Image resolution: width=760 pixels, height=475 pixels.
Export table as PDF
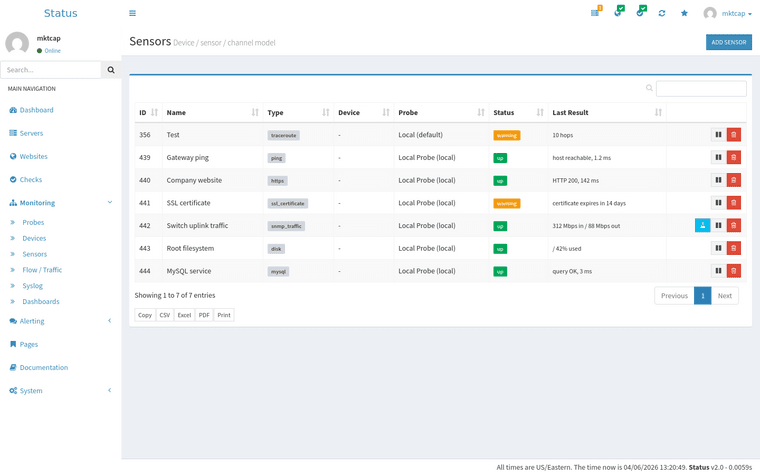tap(204, 315)
